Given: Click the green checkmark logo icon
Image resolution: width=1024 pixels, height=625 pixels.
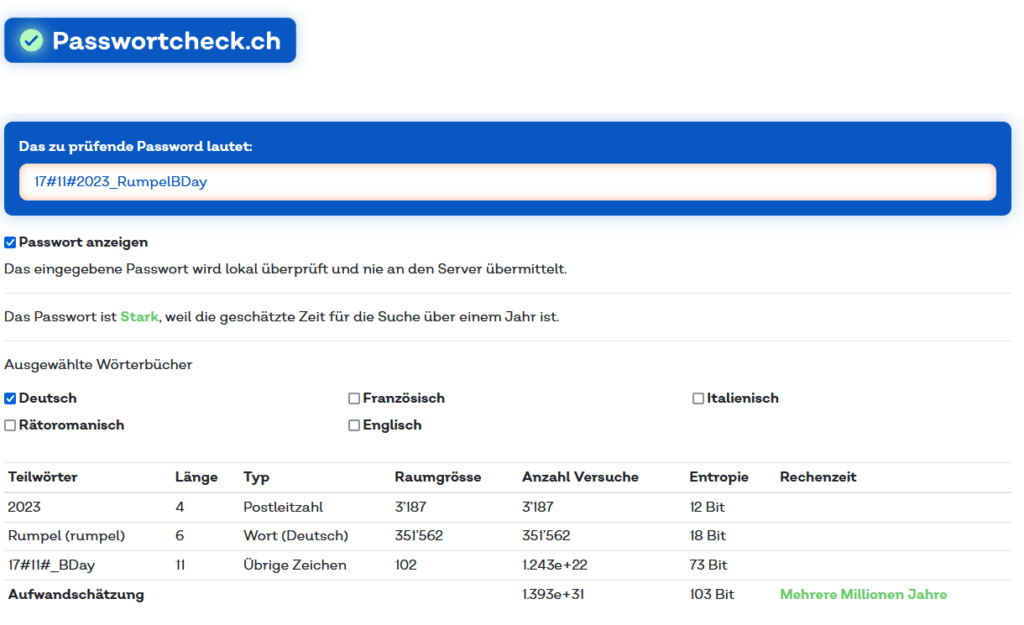Looking at the screenshot, I should pyautogui.click(x=32, y=41).
